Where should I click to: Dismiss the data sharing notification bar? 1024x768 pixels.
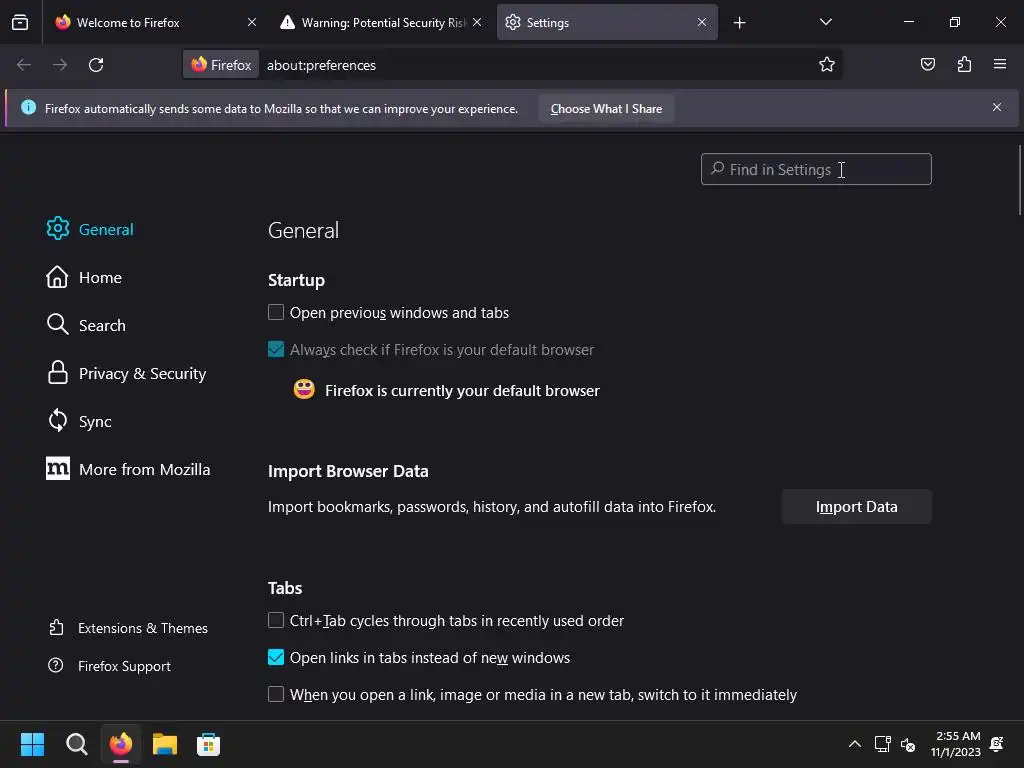pos(996,108)
